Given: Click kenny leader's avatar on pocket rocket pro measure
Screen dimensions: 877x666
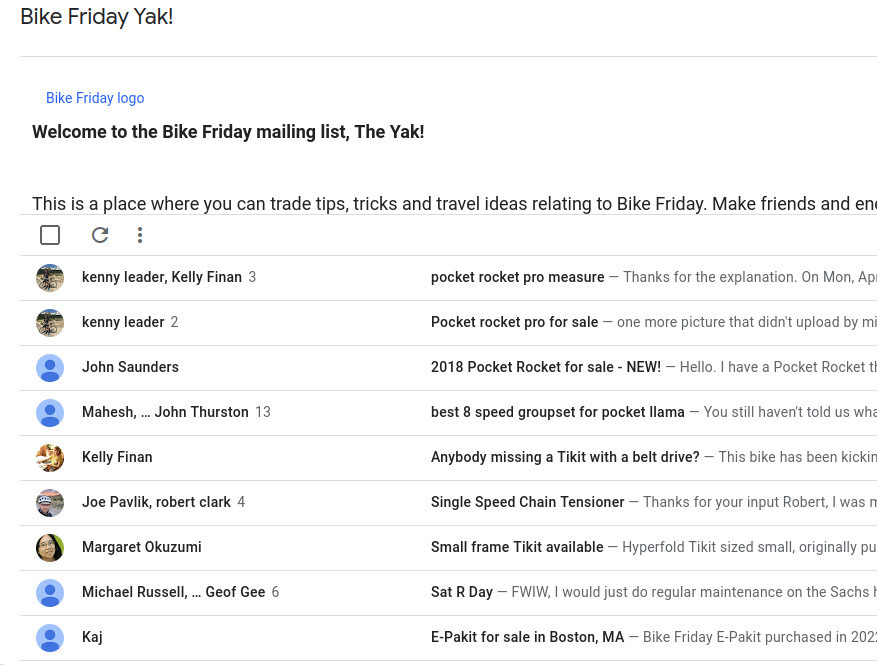Looking at the screenshot, I should (x=50, y=278).
